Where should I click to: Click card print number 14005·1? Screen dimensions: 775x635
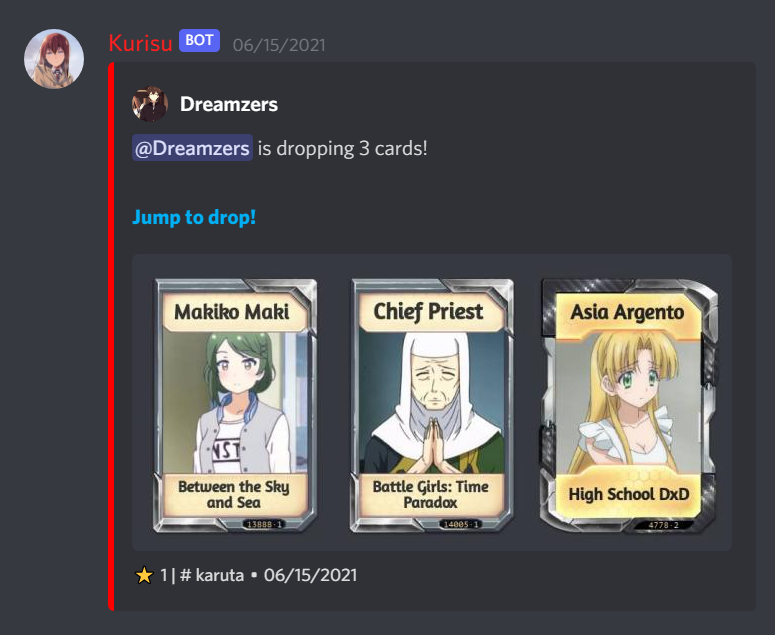pyautogui.click(x=461, y=524)
